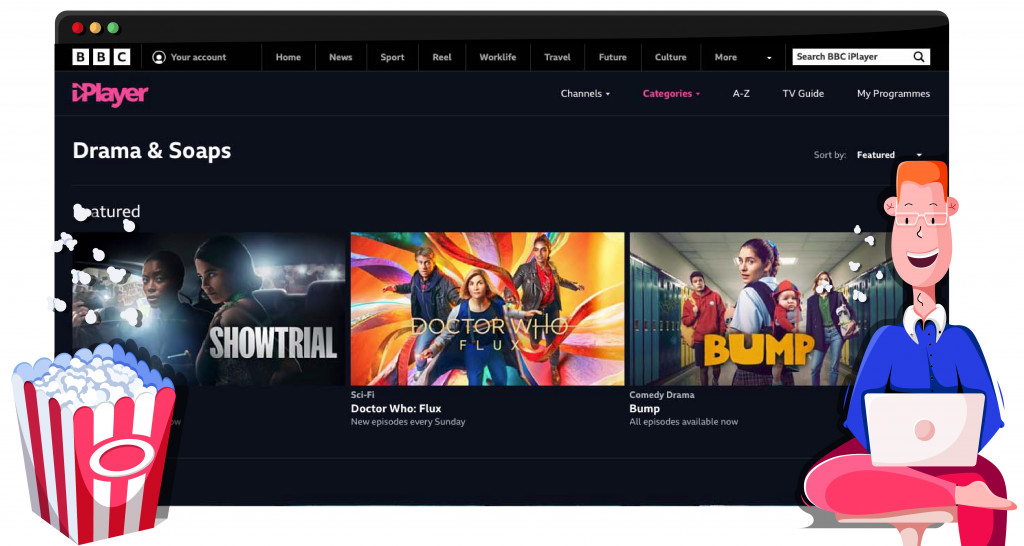Viewport: 1024px width, 546px height.
Task: Open the Sport section
Action: point(392,57)
